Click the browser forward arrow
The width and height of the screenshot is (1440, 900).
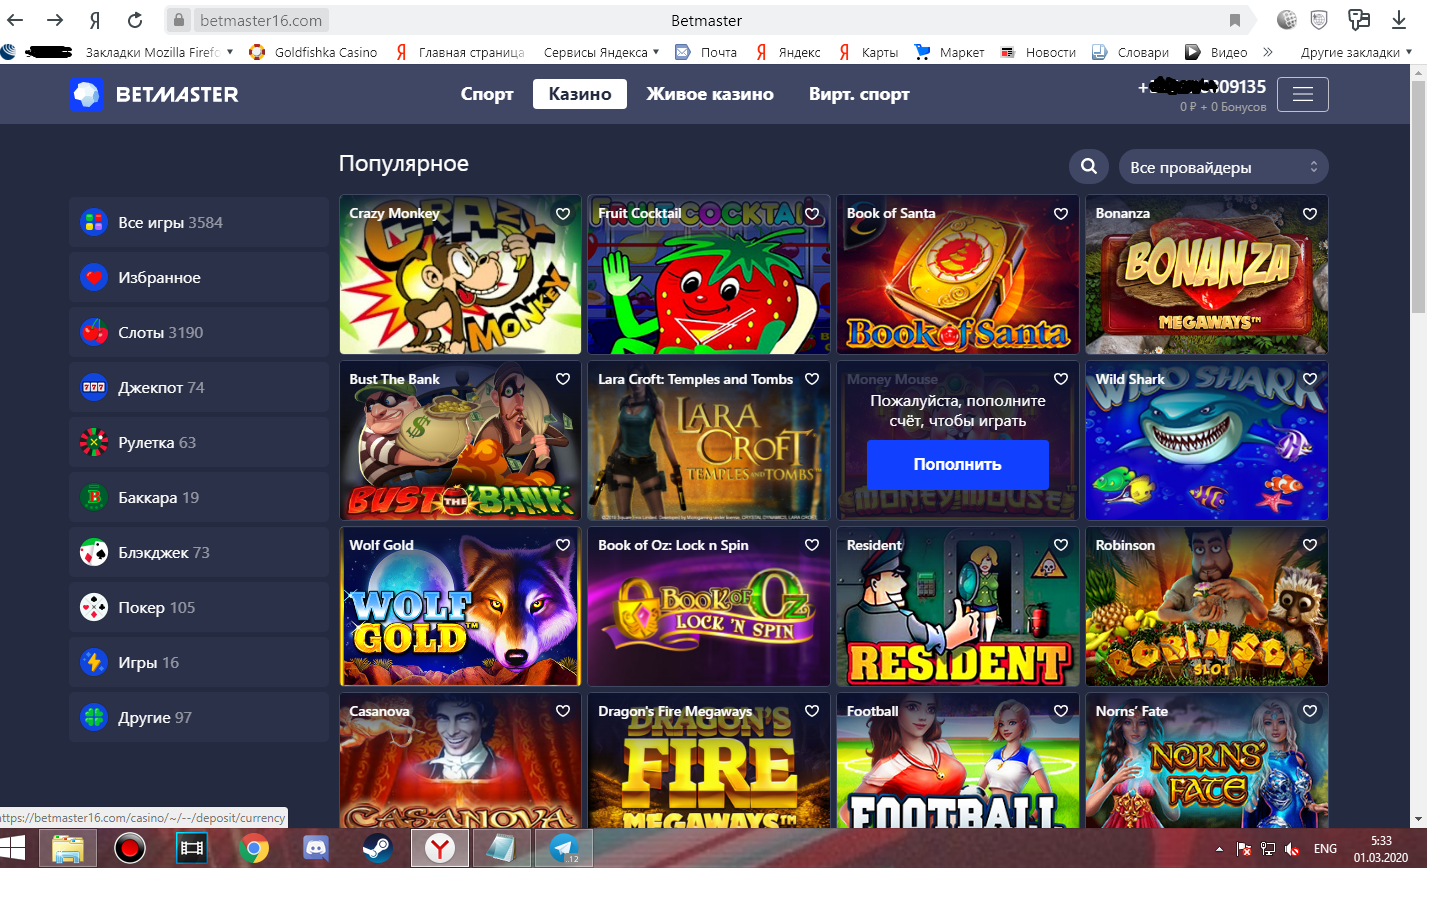(x=55, y=20)
